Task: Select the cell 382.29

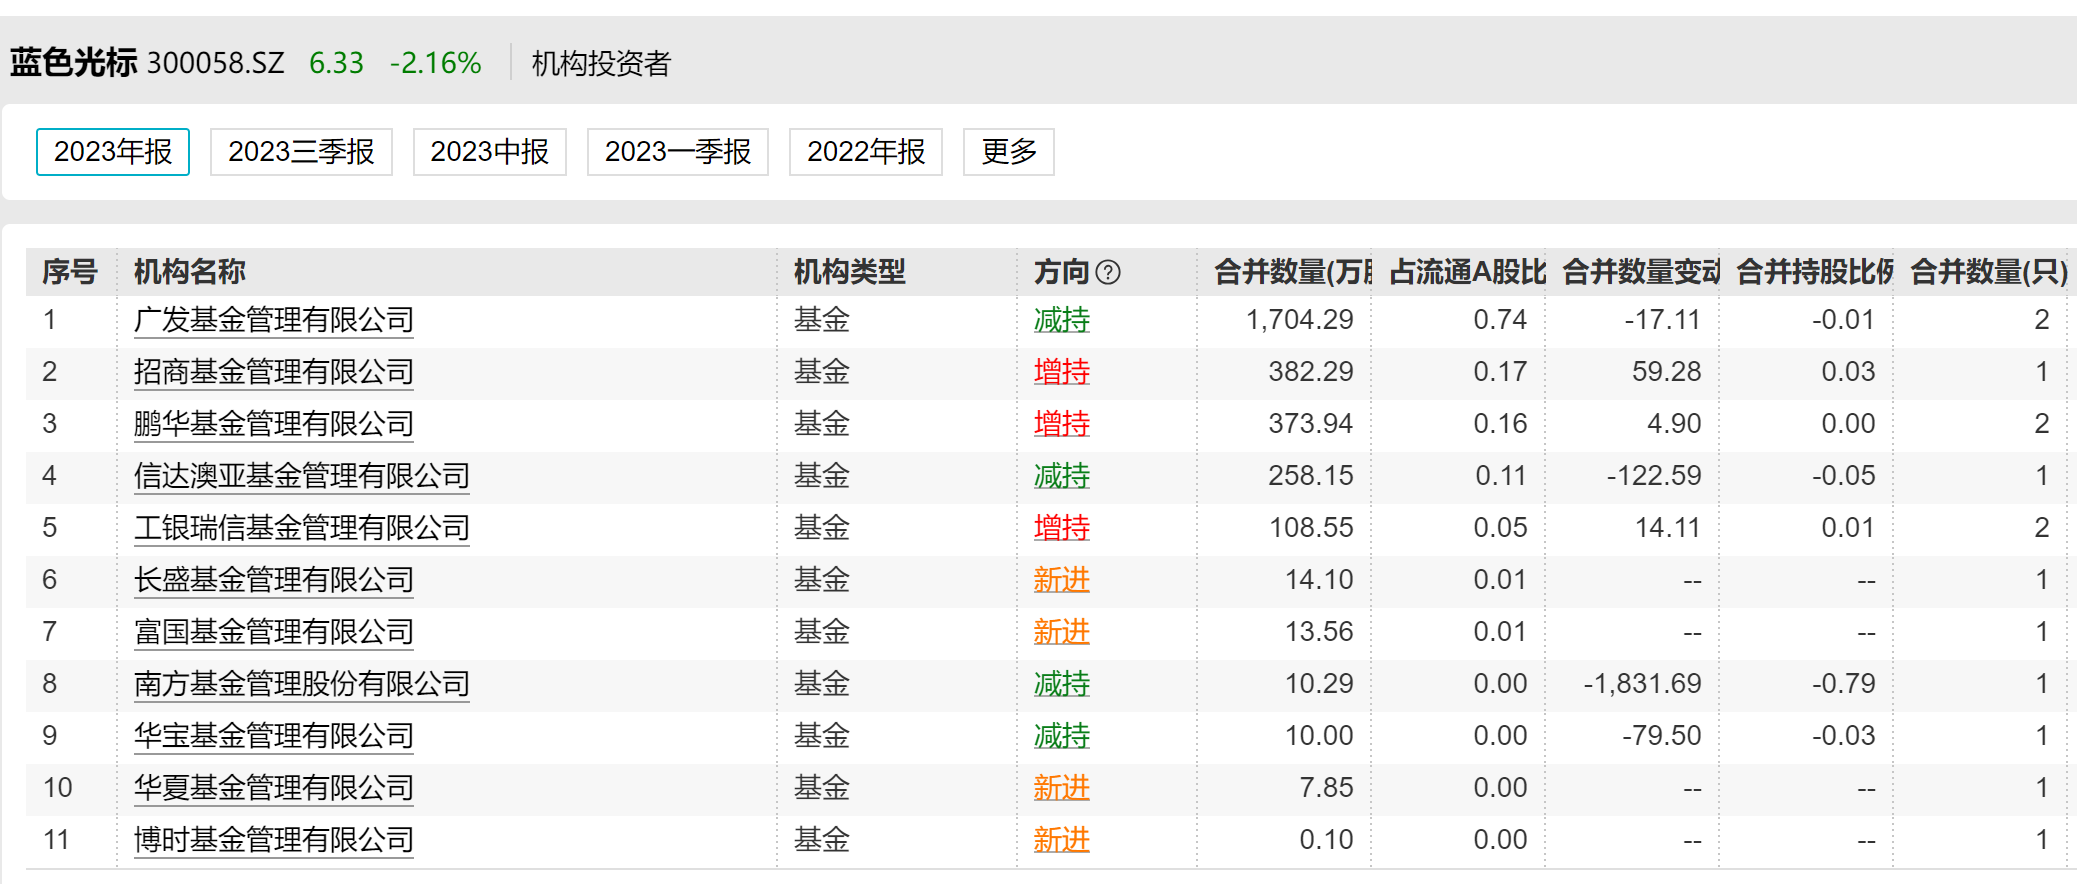Action: pos(1310,372)
